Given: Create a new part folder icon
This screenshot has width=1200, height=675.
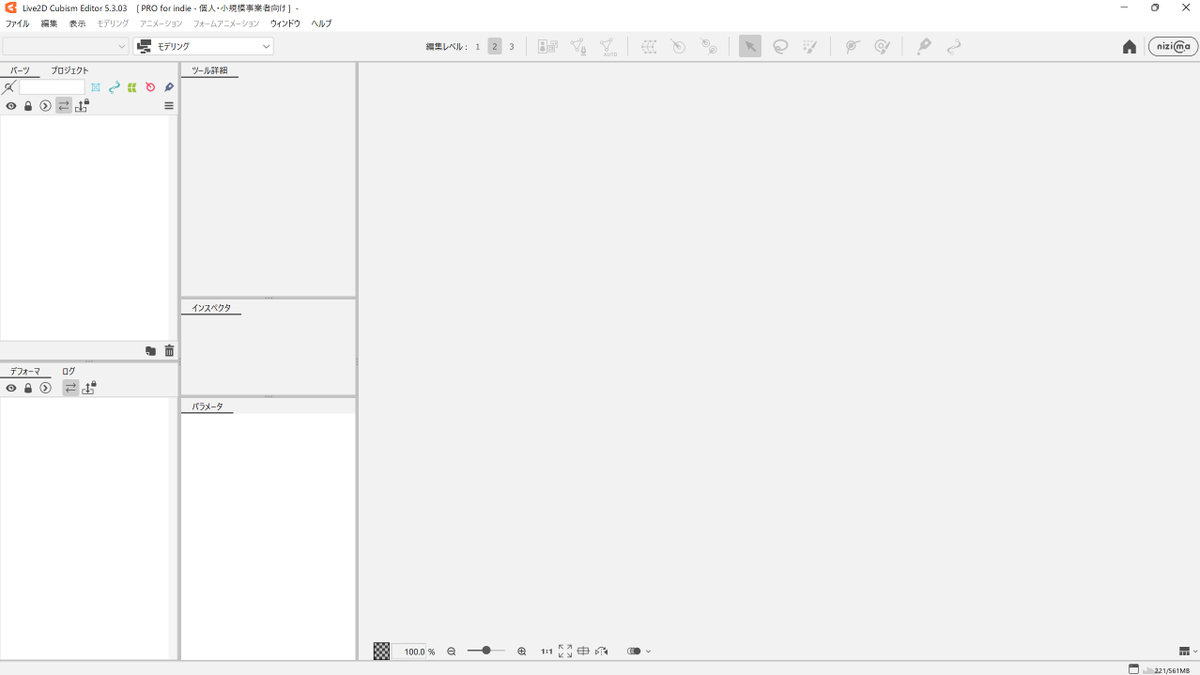Looking at the screenshot, I should coord(150,351).
